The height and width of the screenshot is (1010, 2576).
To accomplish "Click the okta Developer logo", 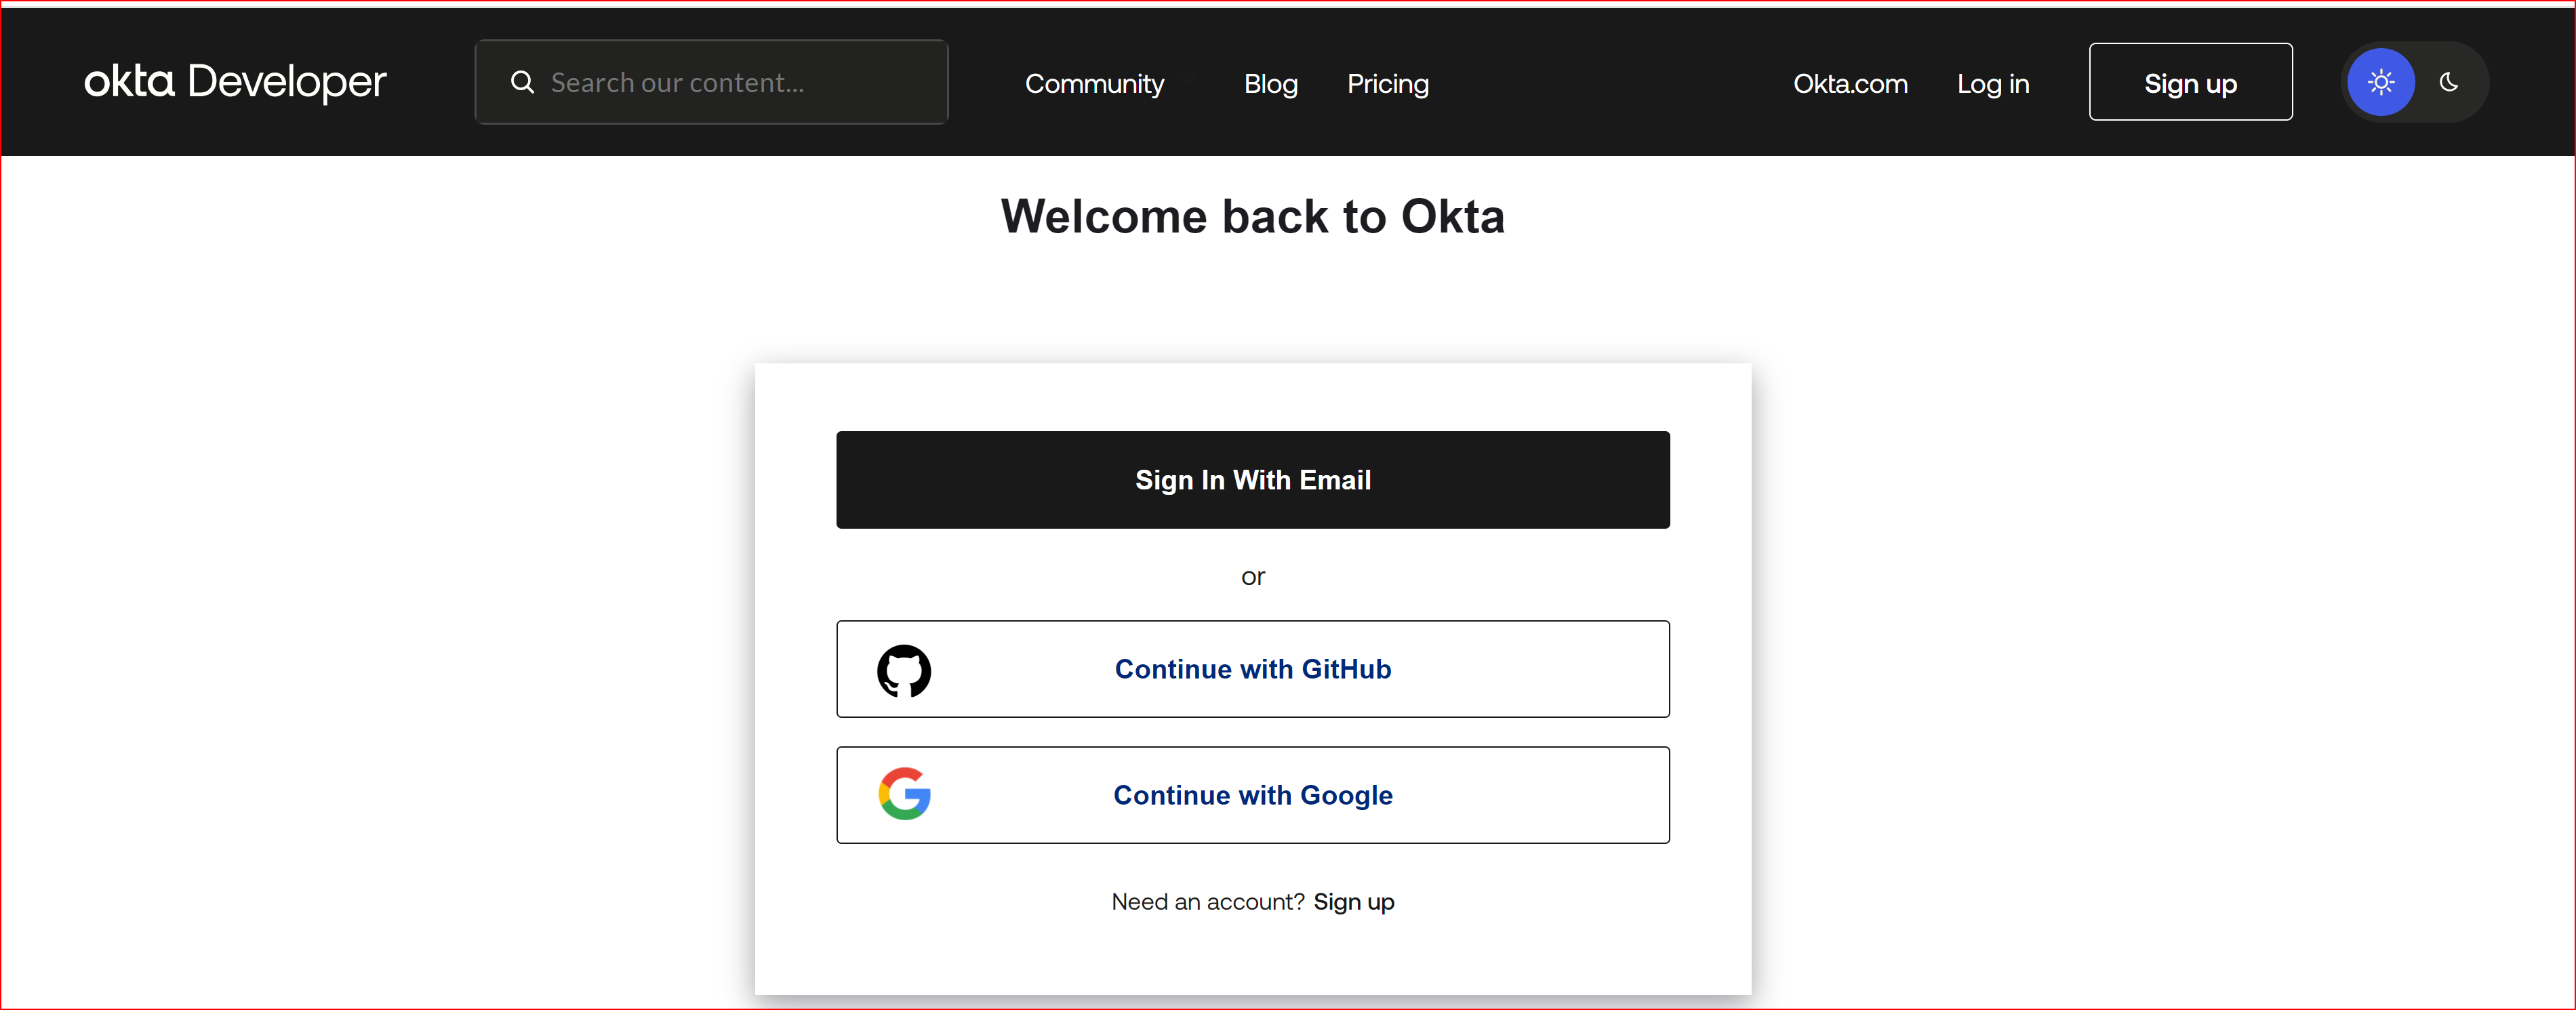I will (235, 82).
